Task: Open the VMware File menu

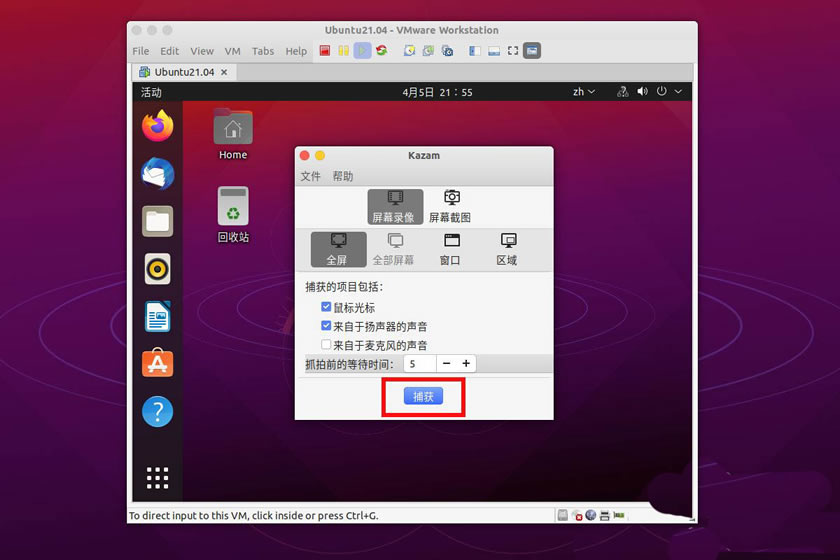Action: coord(141,51)
